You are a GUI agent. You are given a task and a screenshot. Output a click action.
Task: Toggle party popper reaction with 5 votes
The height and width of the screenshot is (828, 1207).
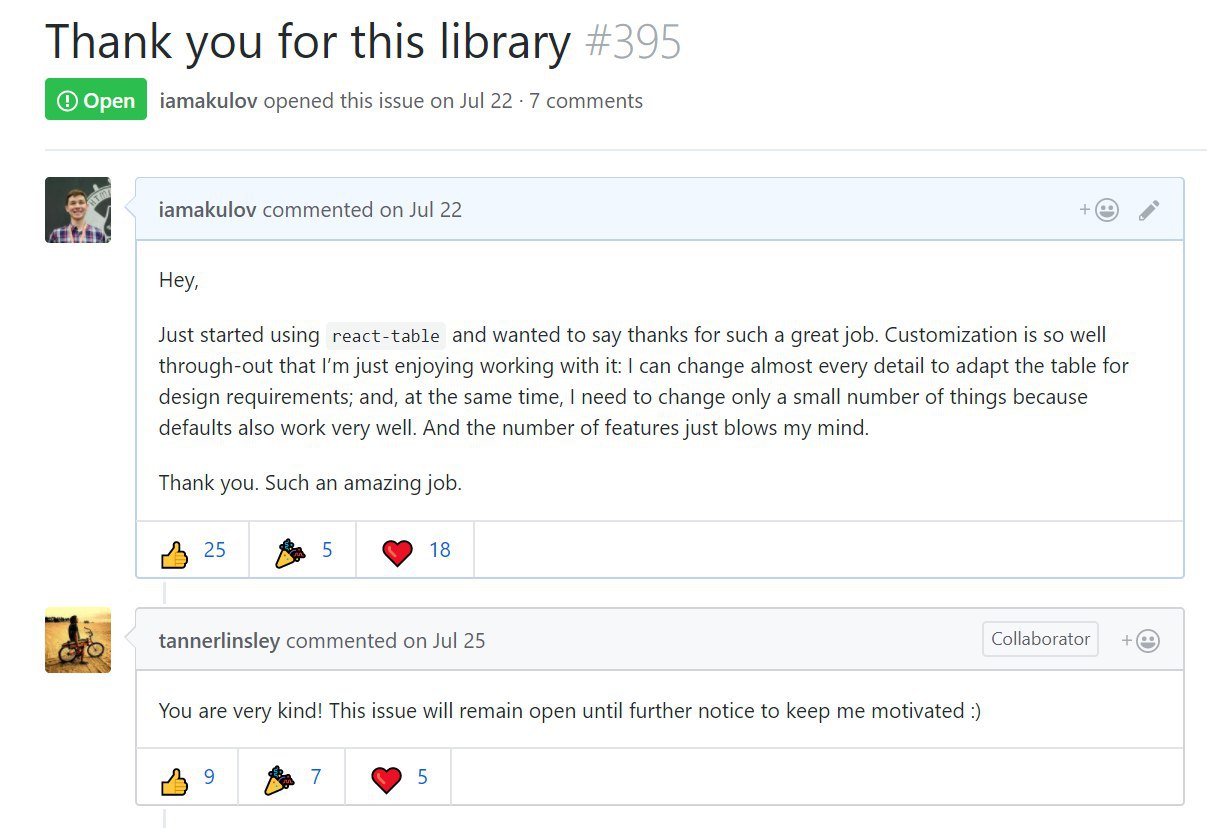(303, 550)
